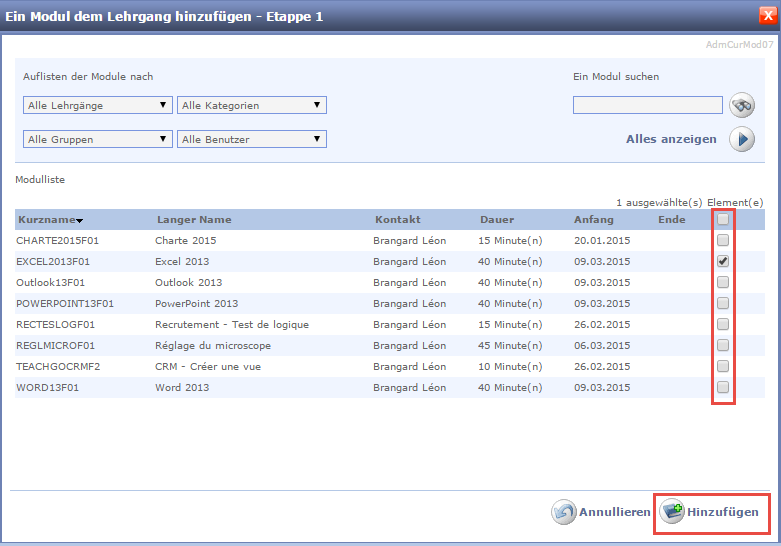The height and width of the screenshot is (546, 781).
Task: Uncheck the EXCEL2013F01 module checkbox
Action: click(x=723, y=261)
